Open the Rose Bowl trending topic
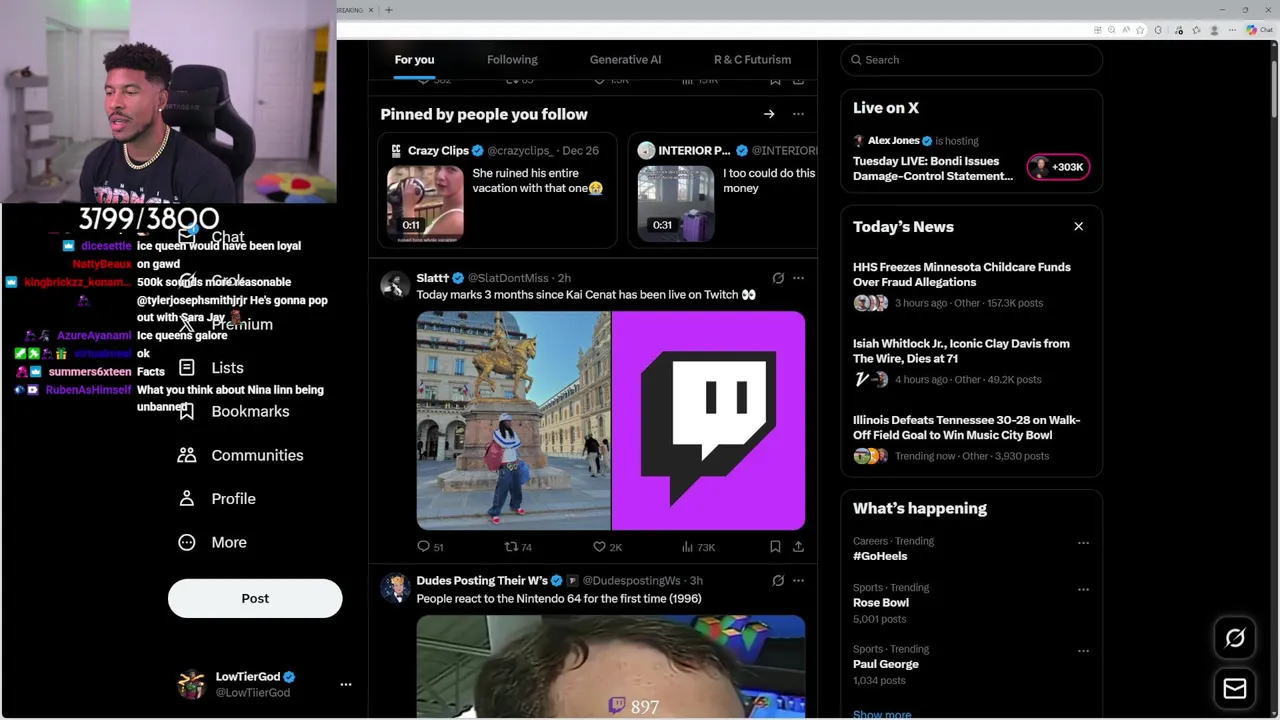Image resolution: width=1280 pixels, height=720 pixels. point(881,603)
